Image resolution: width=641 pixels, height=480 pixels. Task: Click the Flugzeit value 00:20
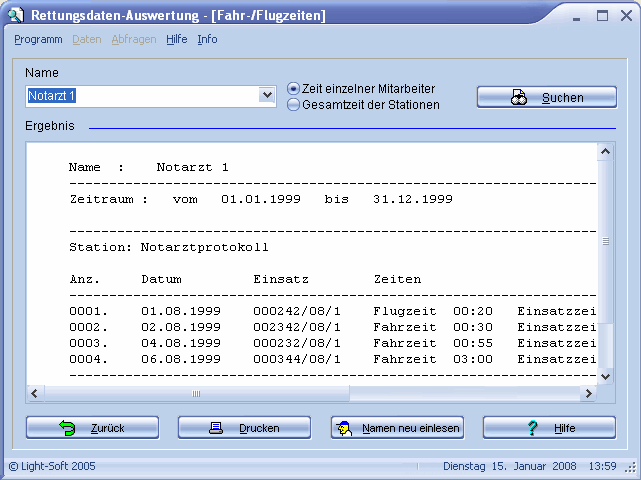pyautogui.click(x=473, y=312)
